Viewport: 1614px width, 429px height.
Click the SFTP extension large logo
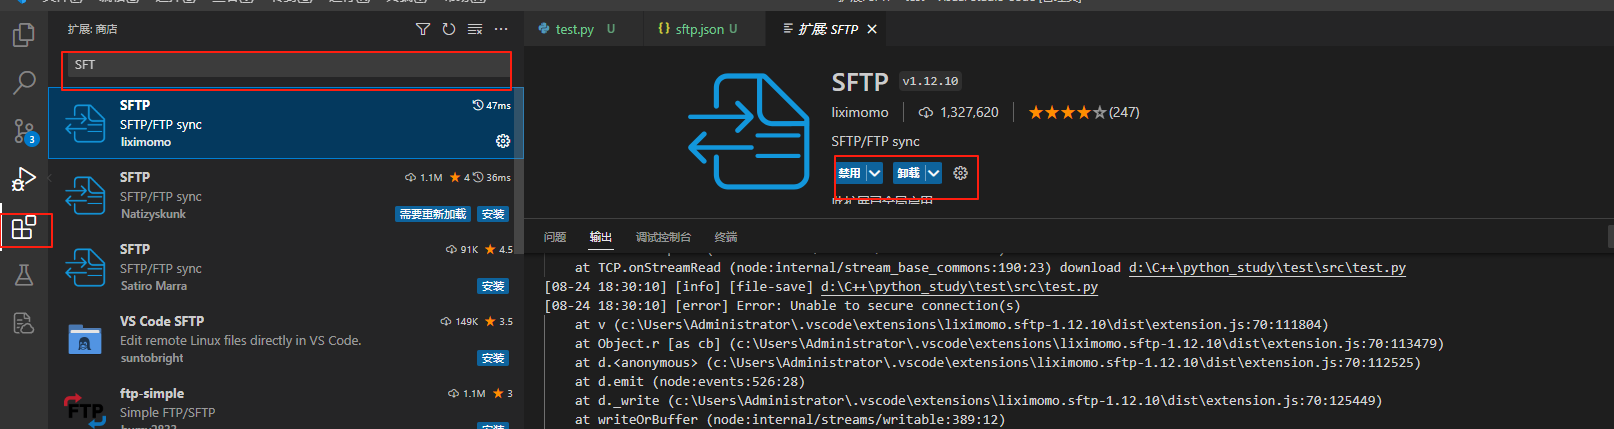point(748,131)
